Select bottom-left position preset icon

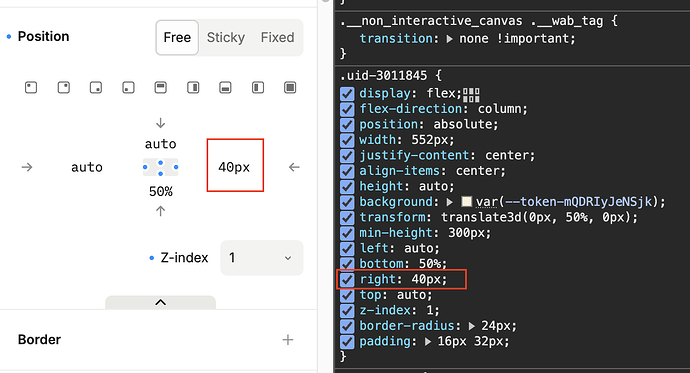click(x=128, y=88)
